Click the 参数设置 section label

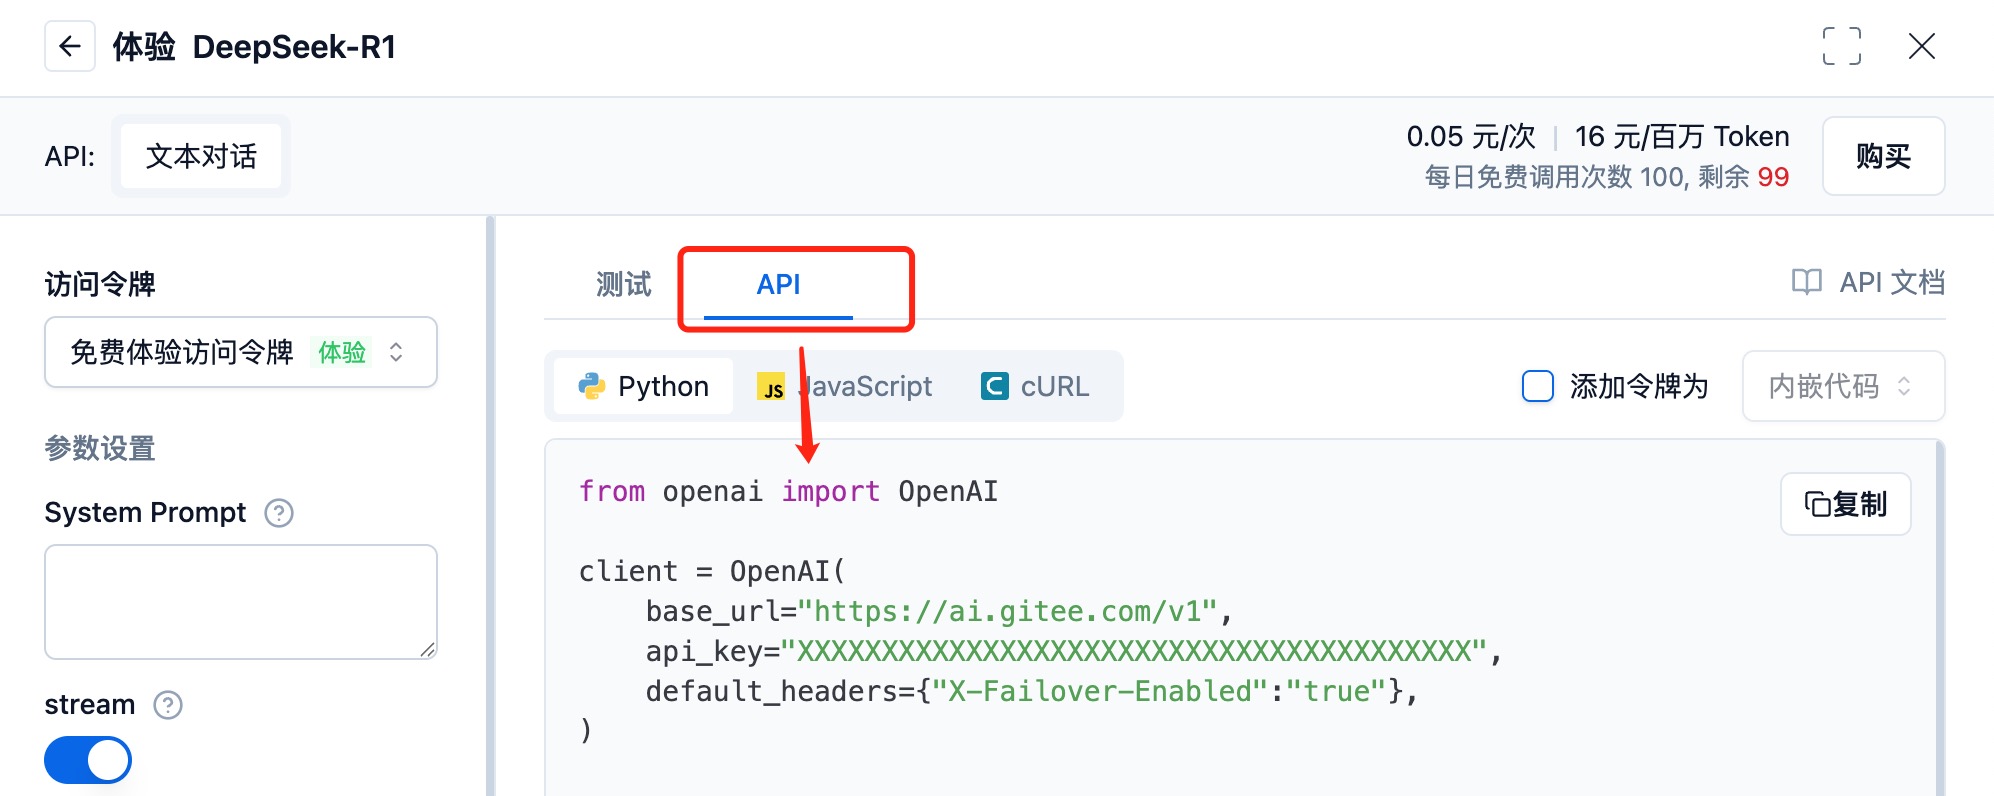[100, 448]
